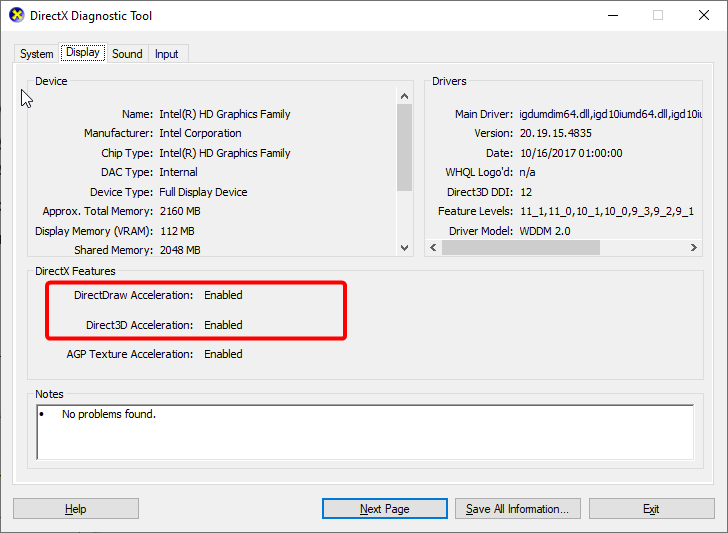Switch to the System tab
The image size is (728, 533).
pyautogui.click(x=37, y=54)
